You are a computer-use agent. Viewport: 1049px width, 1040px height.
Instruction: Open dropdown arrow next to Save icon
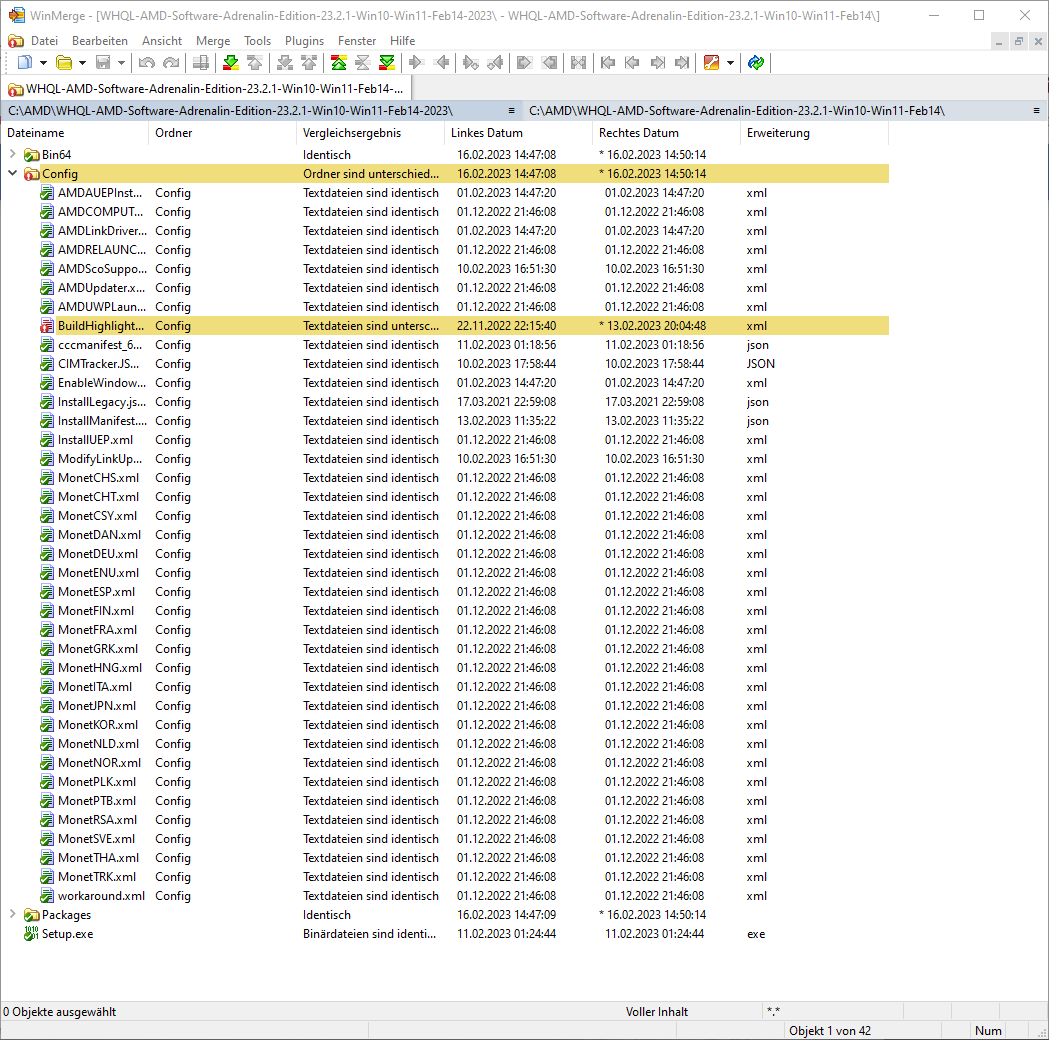click(121, 63)
